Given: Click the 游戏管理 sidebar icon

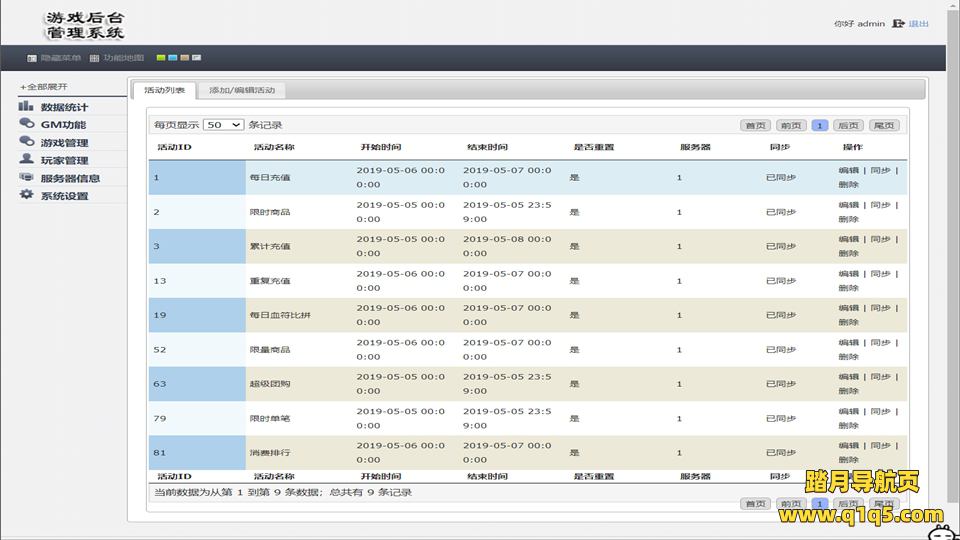Looking at the screenshot, I should 26,142.
